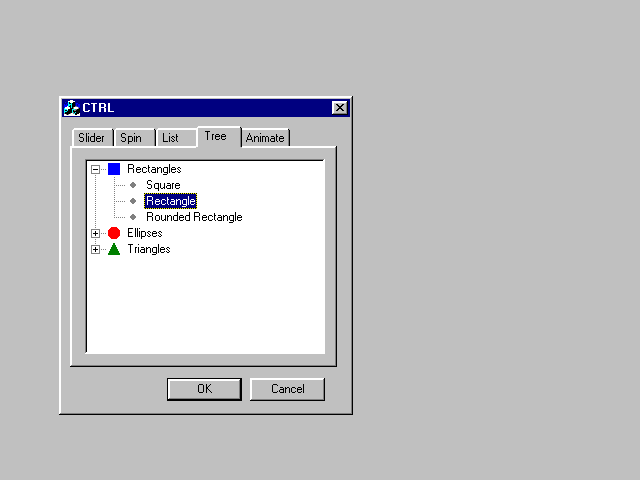Switch to the Animate tab
The width and height of the screenshot is (640, 480).
click(265, 138)
